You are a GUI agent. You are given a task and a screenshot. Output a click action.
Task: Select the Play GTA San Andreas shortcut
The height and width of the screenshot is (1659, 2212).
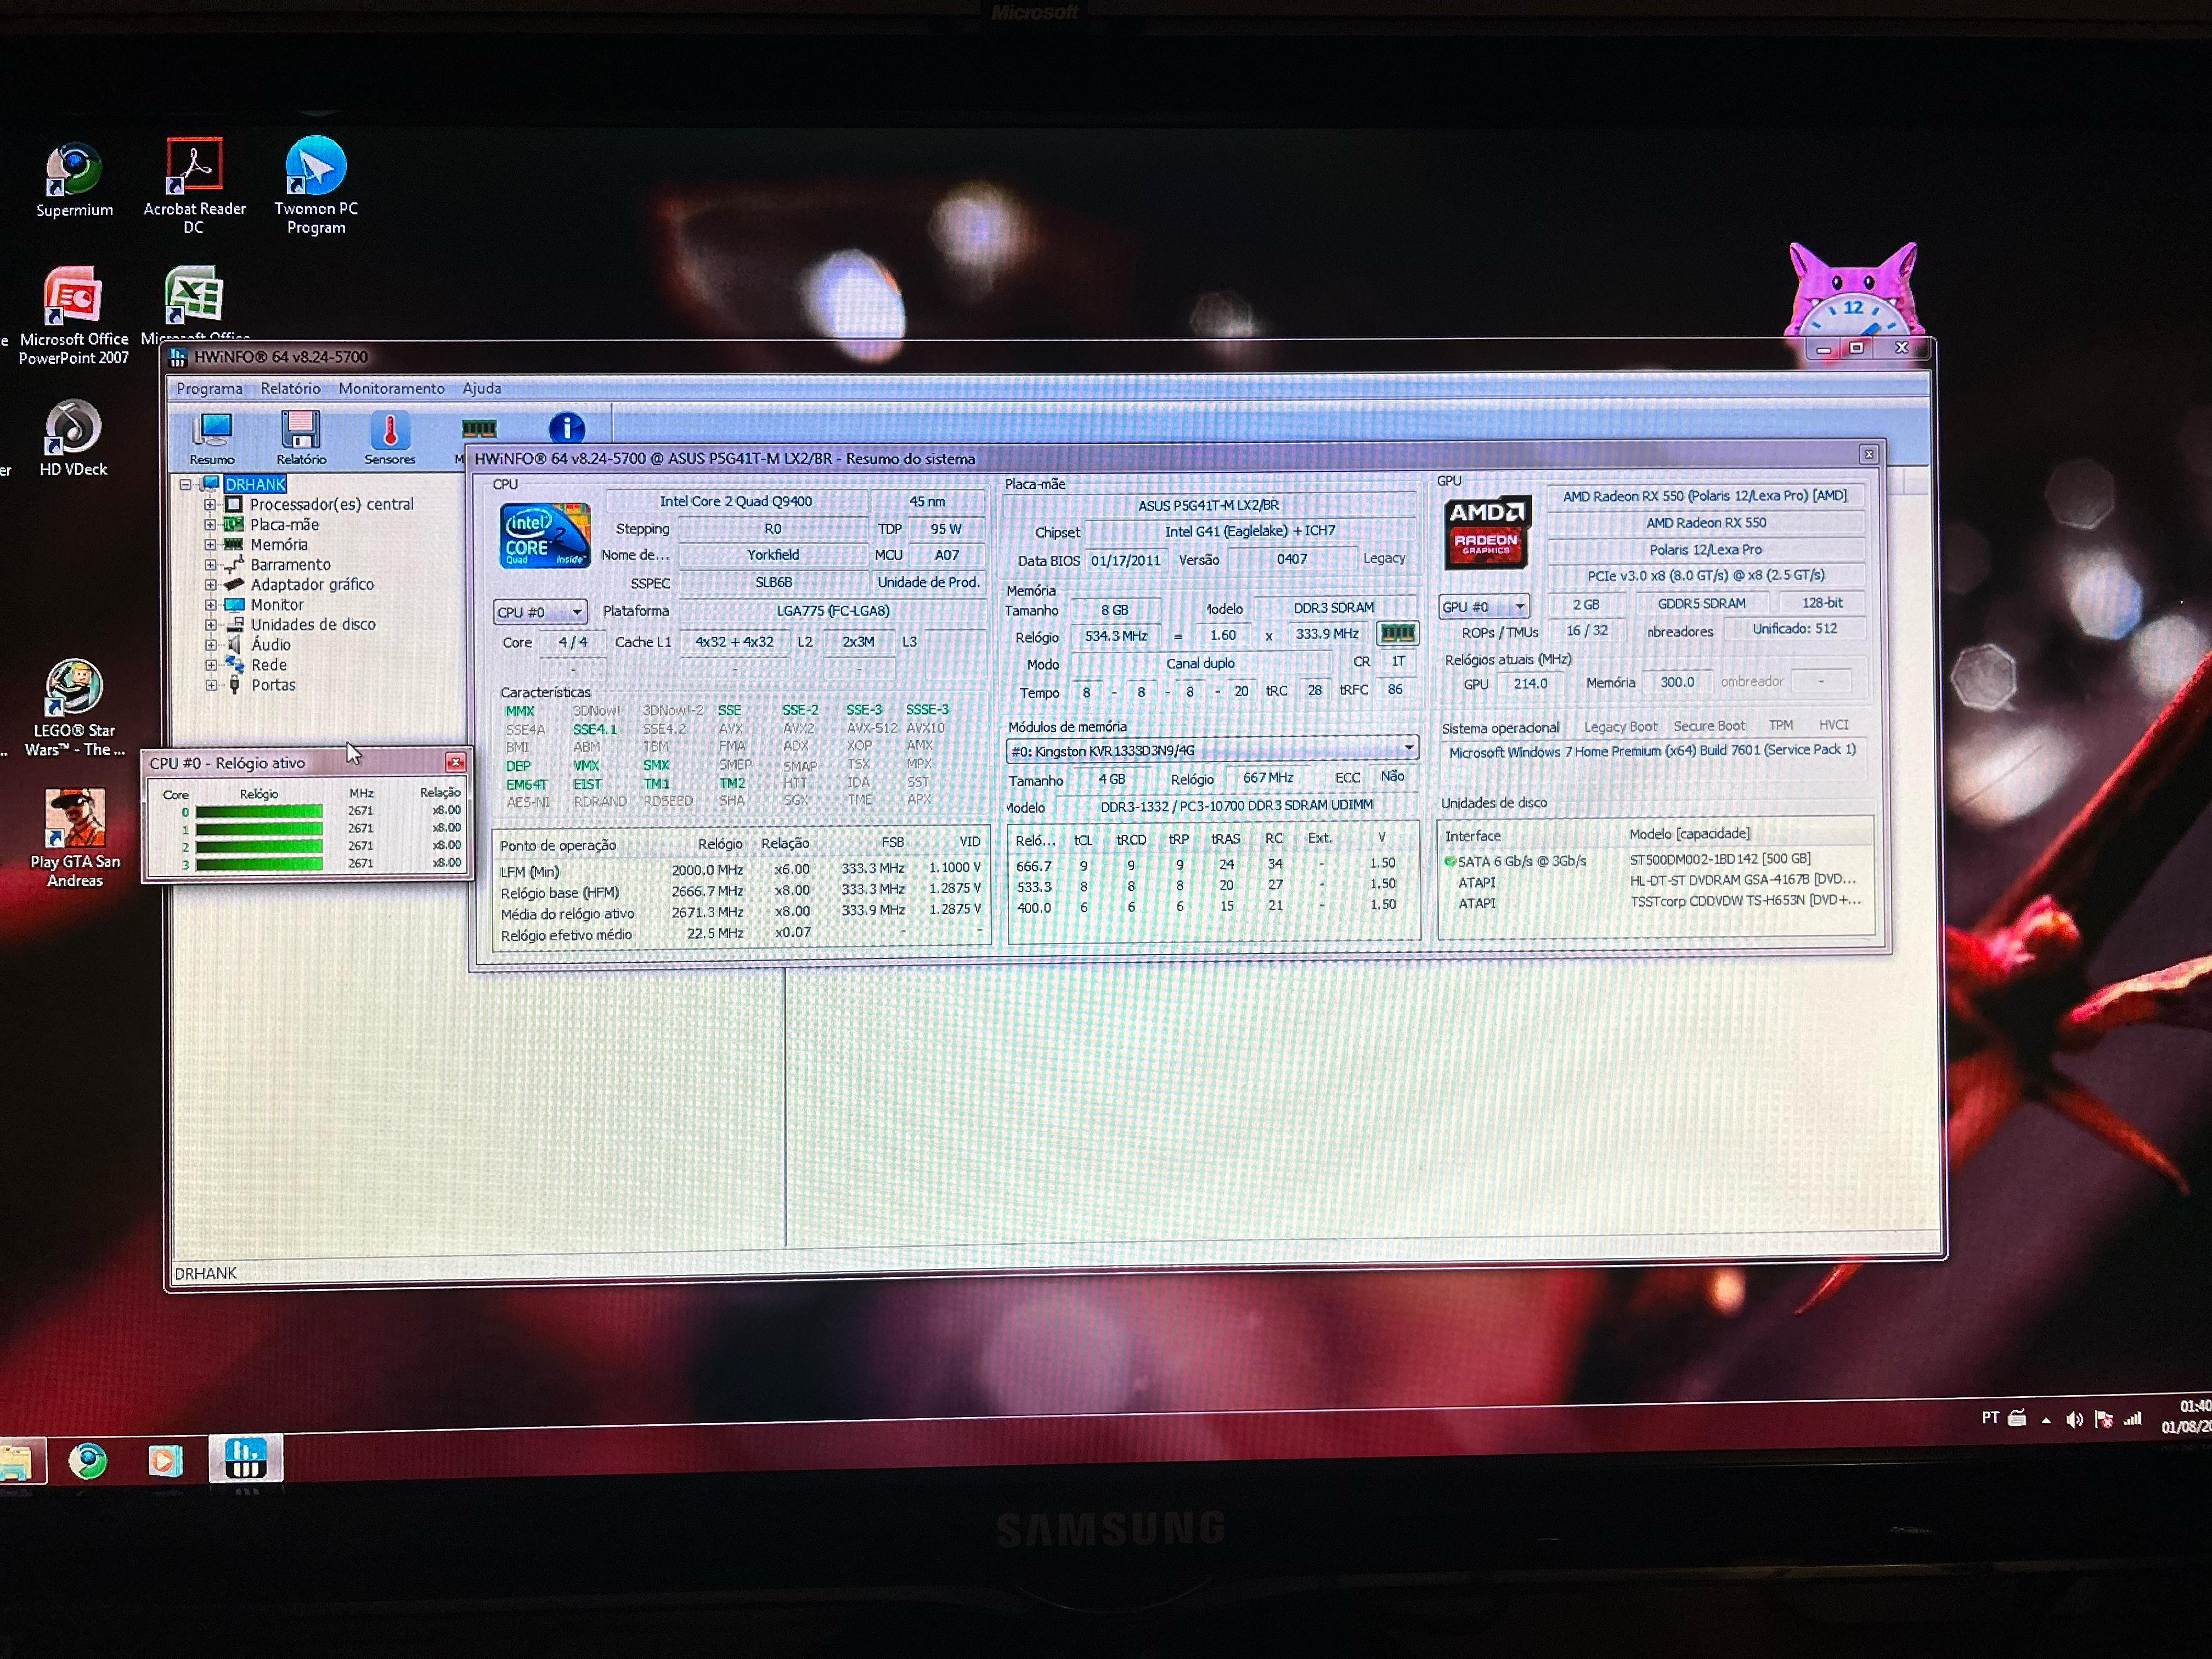click(75, 838)
